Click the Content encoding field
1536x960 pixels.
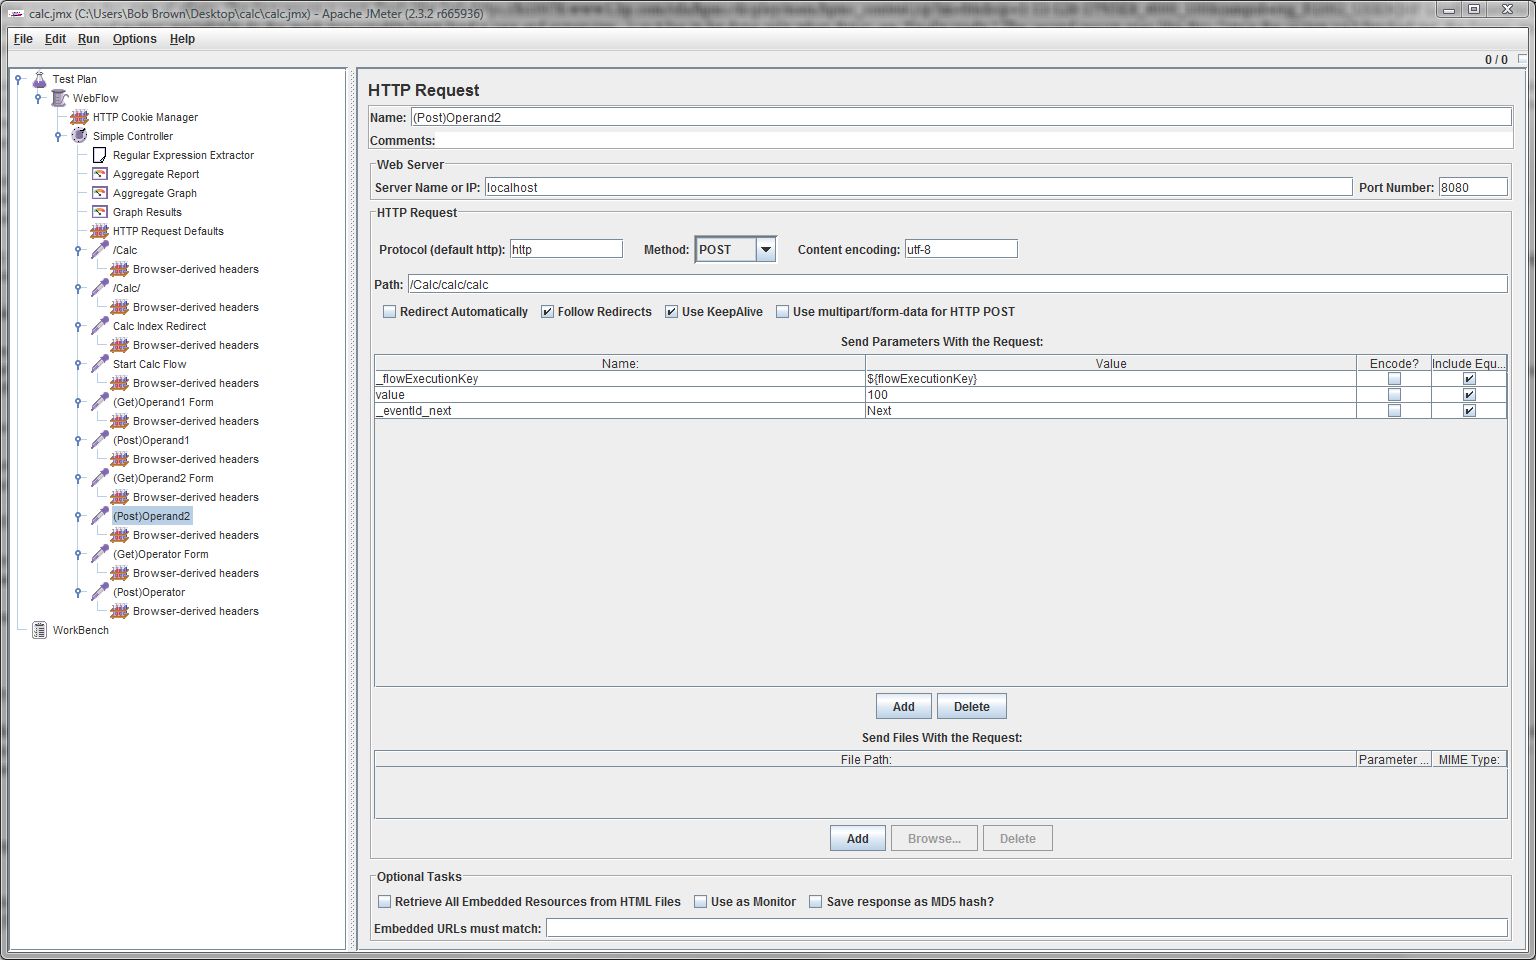[961, 249]
